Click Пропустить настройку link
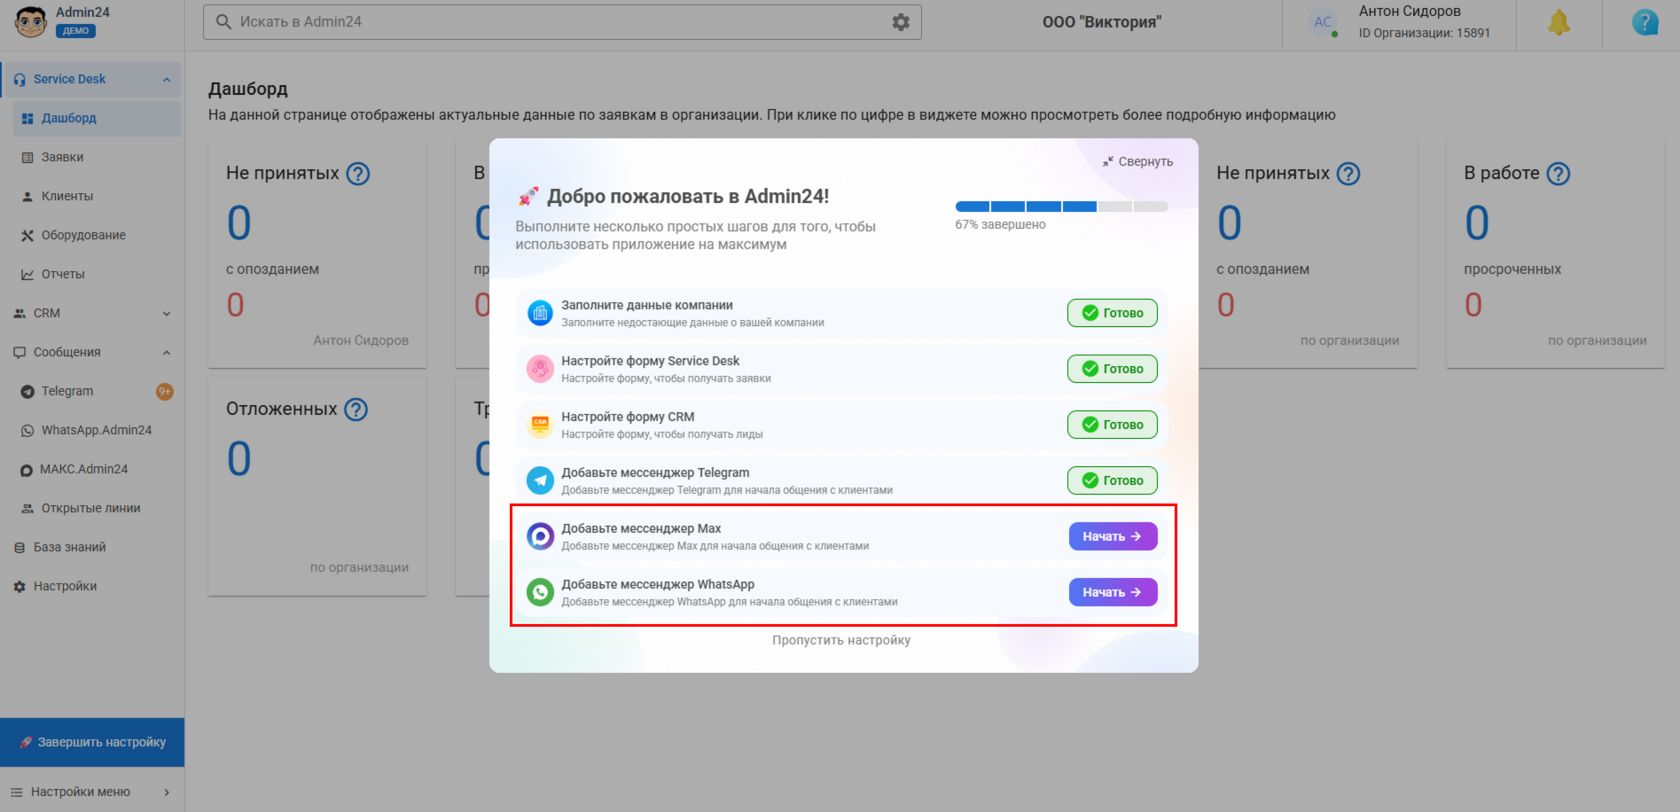 tap(841, 640)
